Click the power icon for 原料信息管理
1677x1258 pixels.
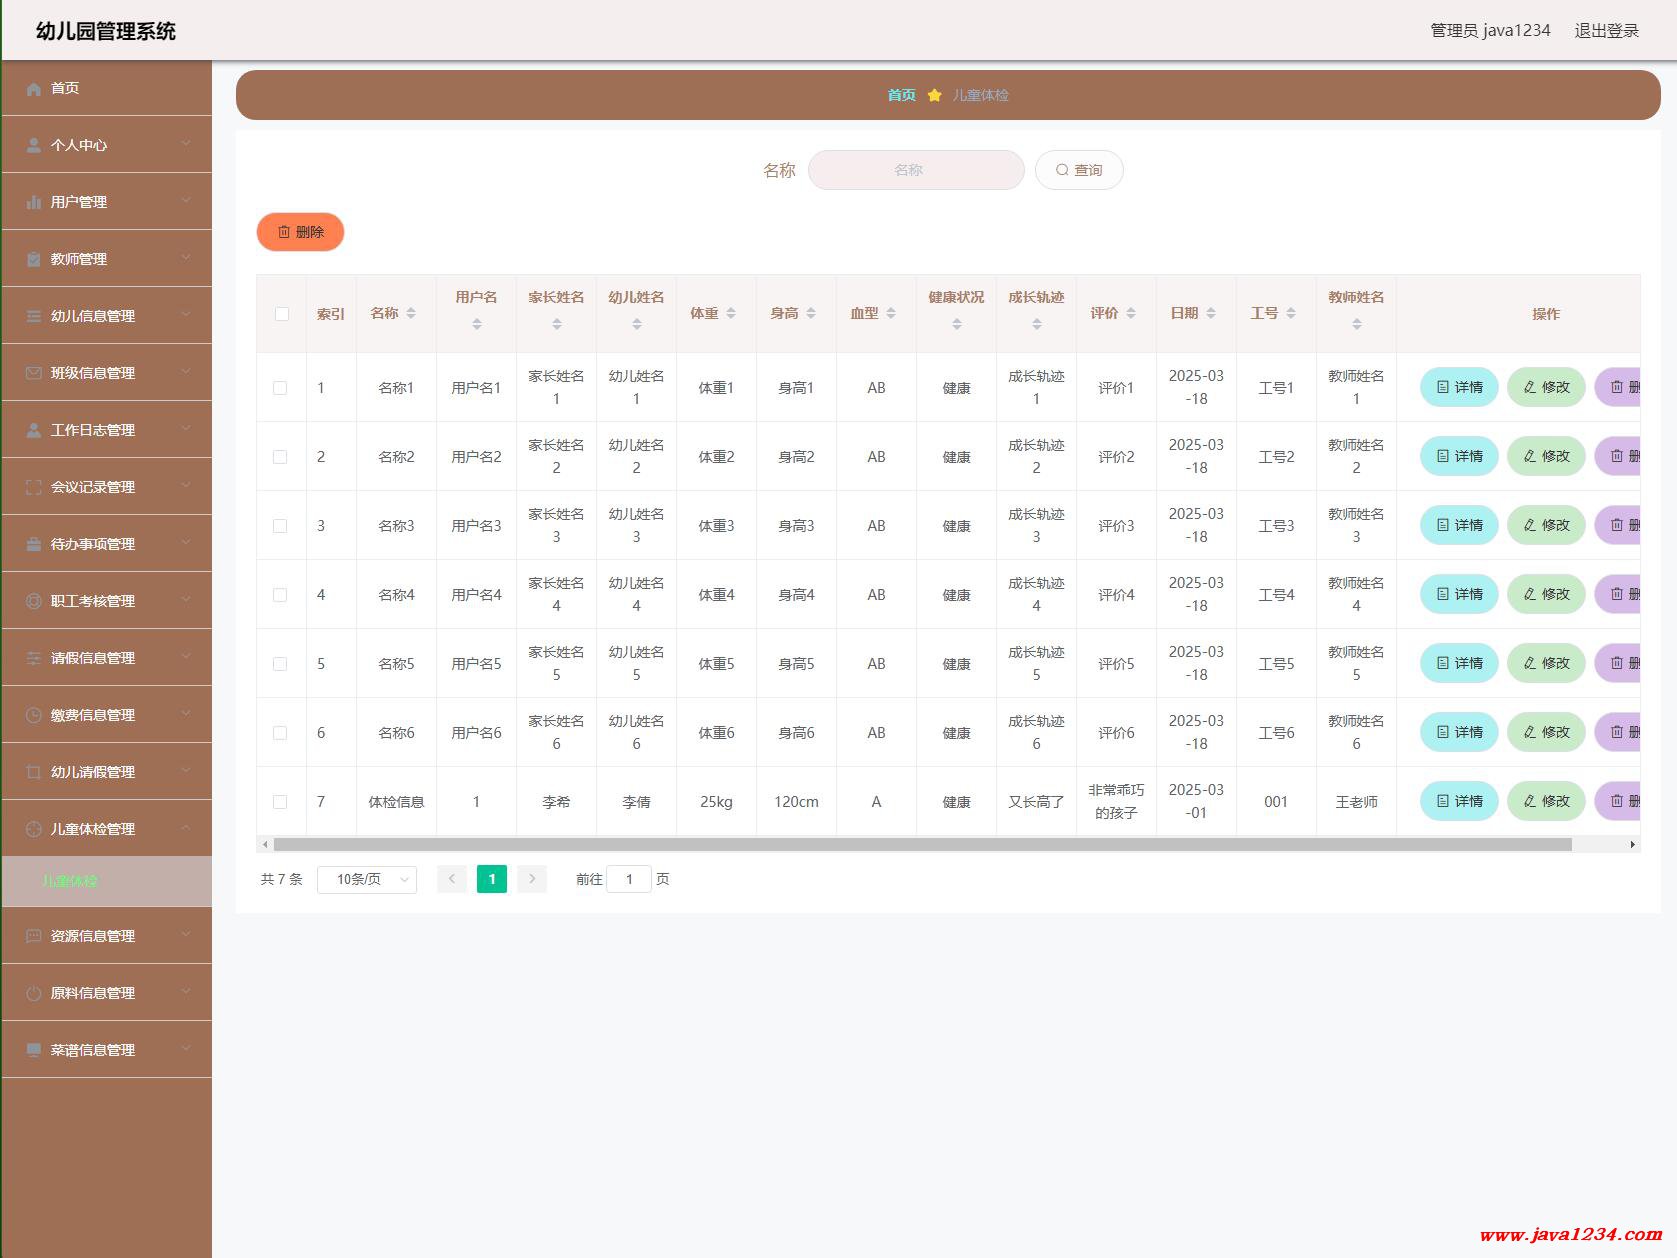point(33,994)
